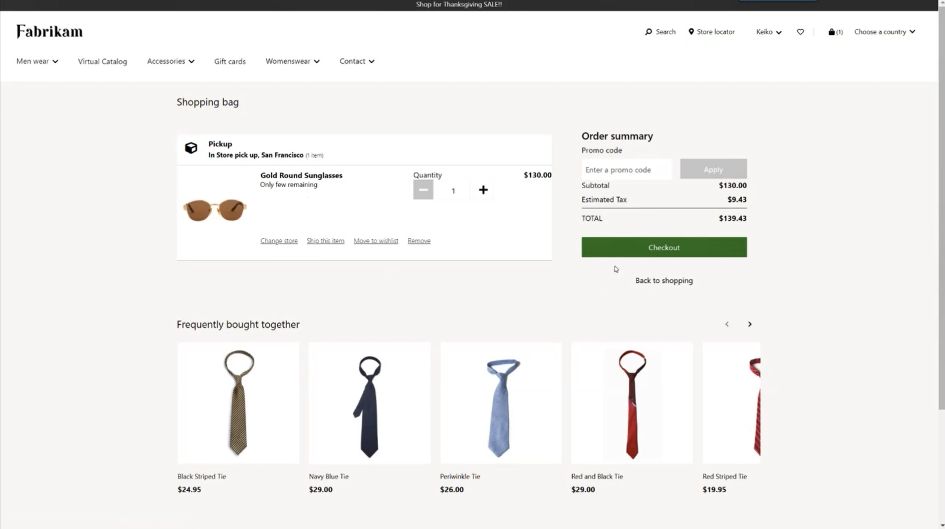Decrease quantity with the minus button
This screenshot has width=945, height=529.
423,190
